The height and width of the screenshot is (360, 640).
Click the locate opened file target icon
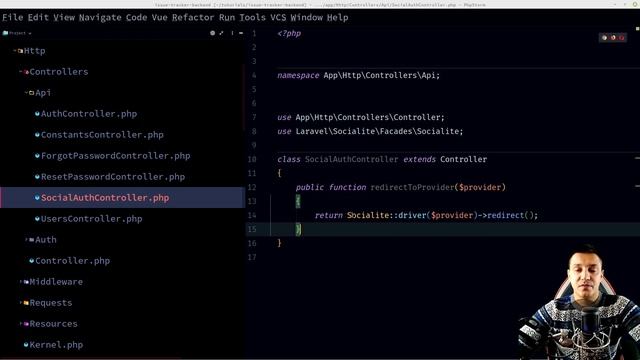point(212,33)
